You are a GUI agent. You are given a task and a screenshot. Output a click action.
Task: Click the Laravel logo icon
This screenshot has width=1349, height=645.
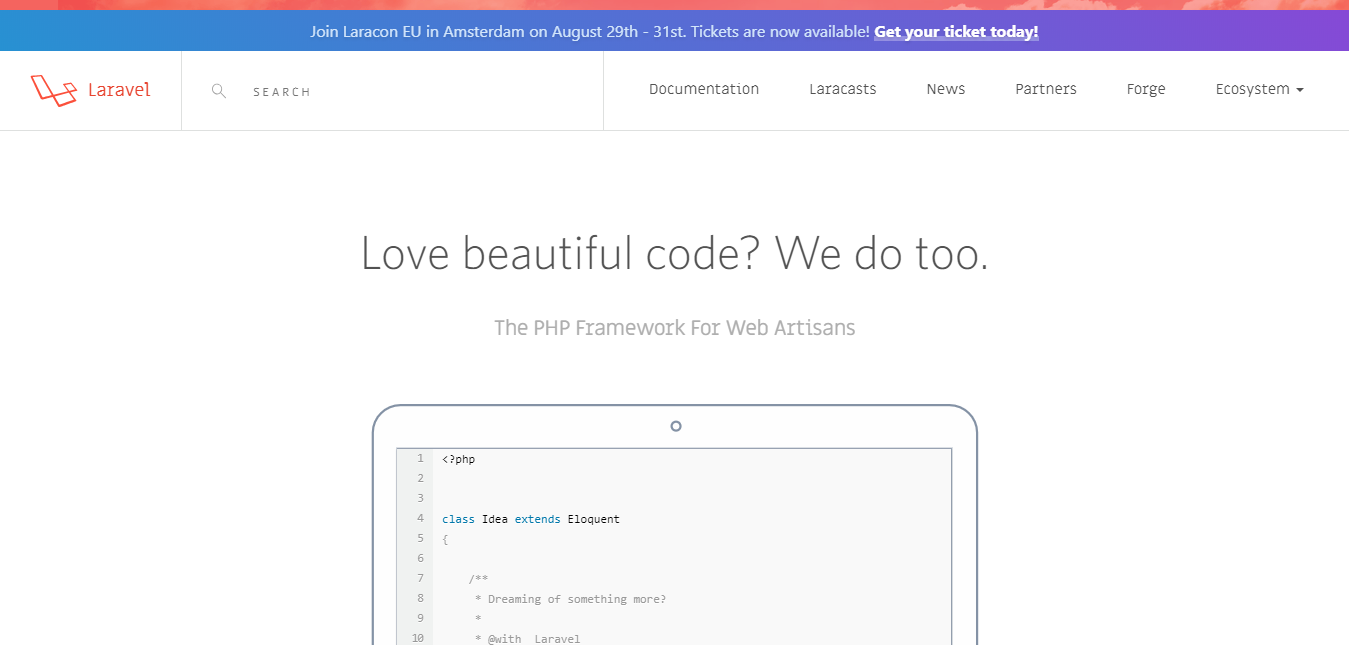[54, 90]
